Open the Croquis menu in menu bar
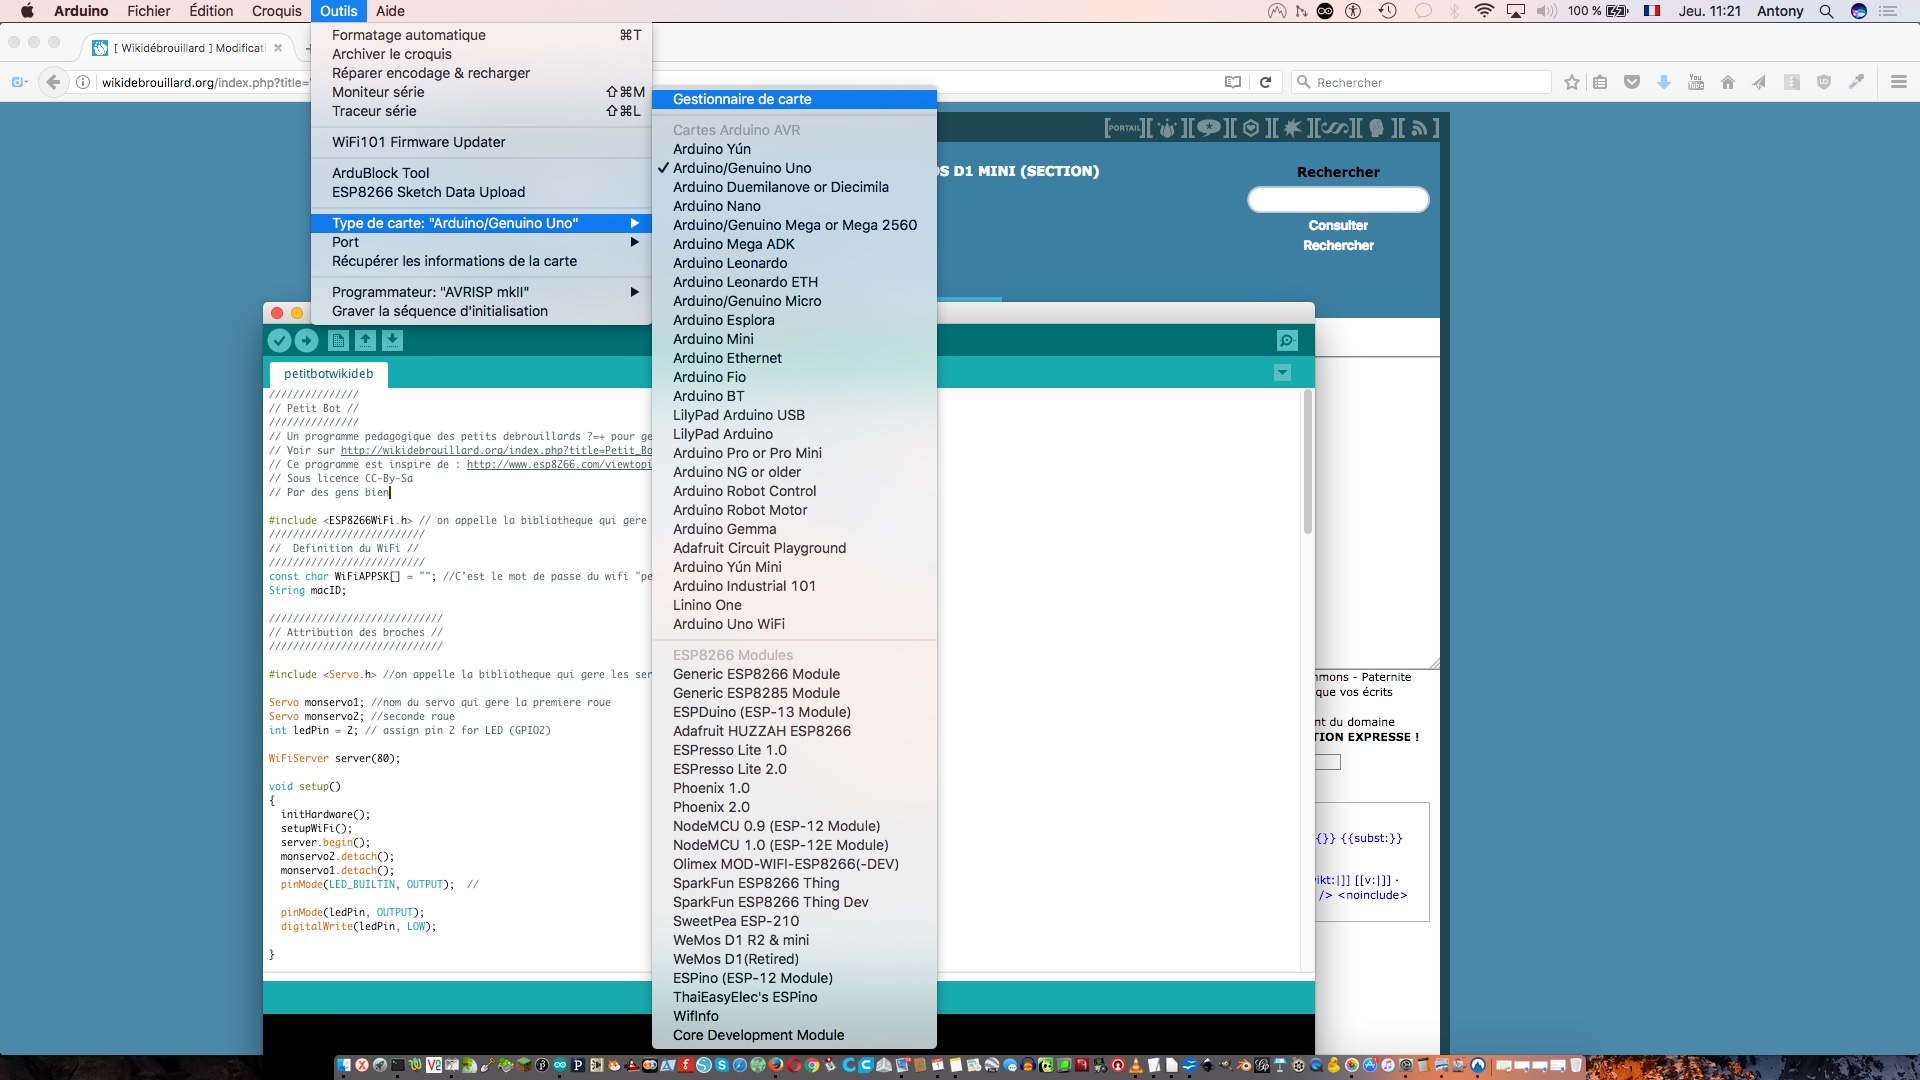Image resolution: width=1920 pixels, height=1080 pixels. [x=276, y=11]
